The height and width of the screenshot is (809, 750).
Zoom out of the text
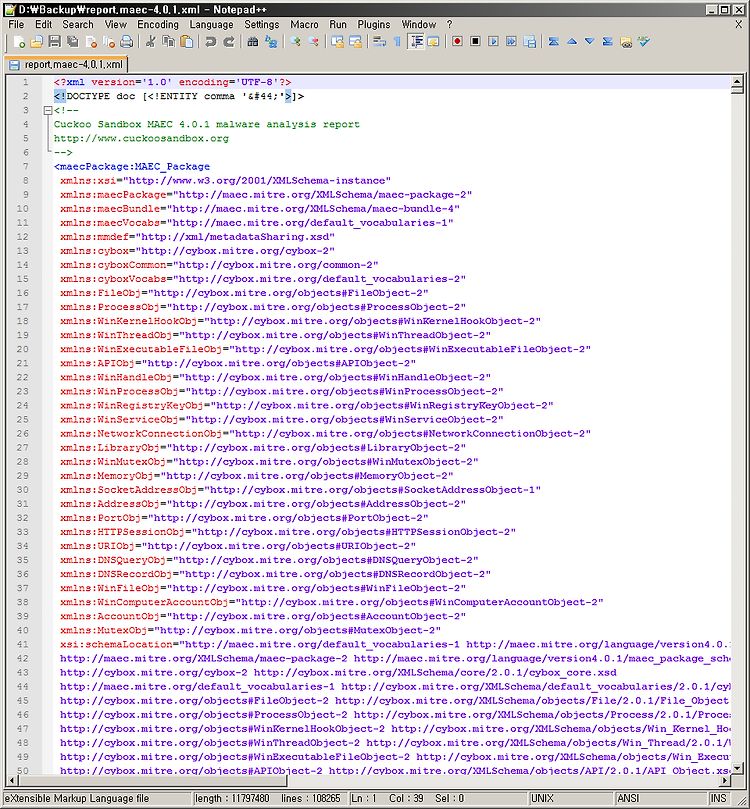313,42
